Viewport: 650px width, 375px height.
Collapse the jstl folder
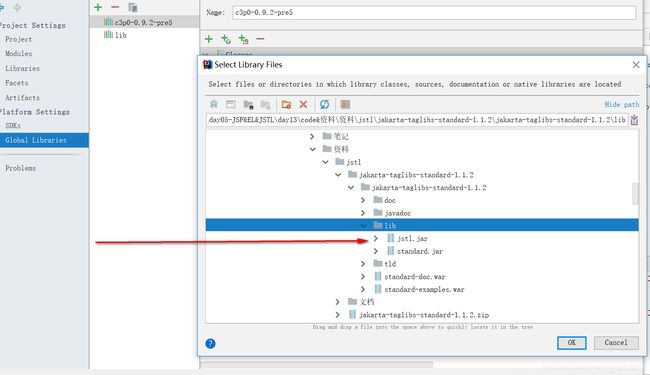point(325,162)
